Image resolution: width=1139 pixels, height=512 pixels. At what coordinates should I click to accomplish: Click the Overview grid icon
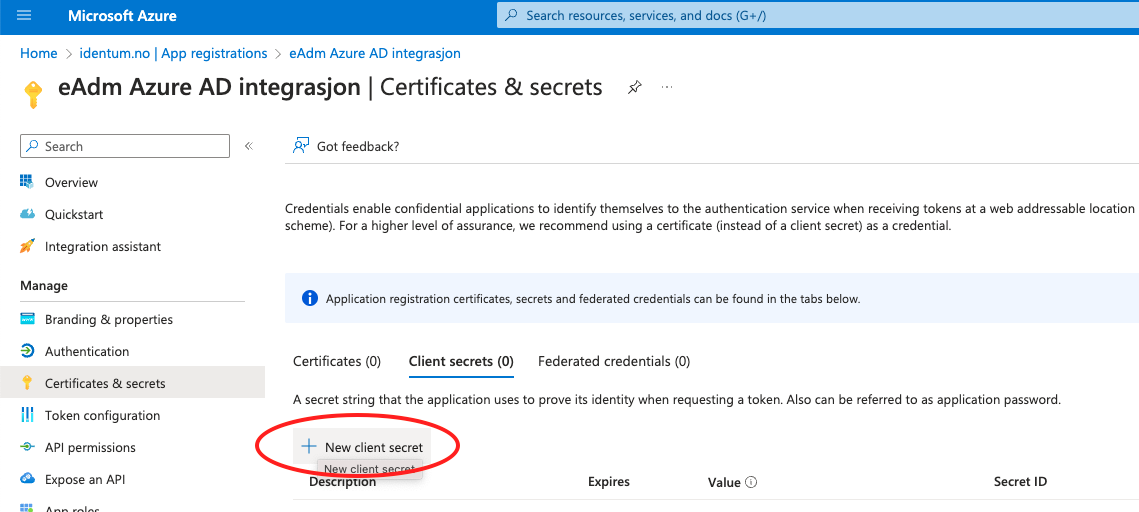tap(28, 182)
